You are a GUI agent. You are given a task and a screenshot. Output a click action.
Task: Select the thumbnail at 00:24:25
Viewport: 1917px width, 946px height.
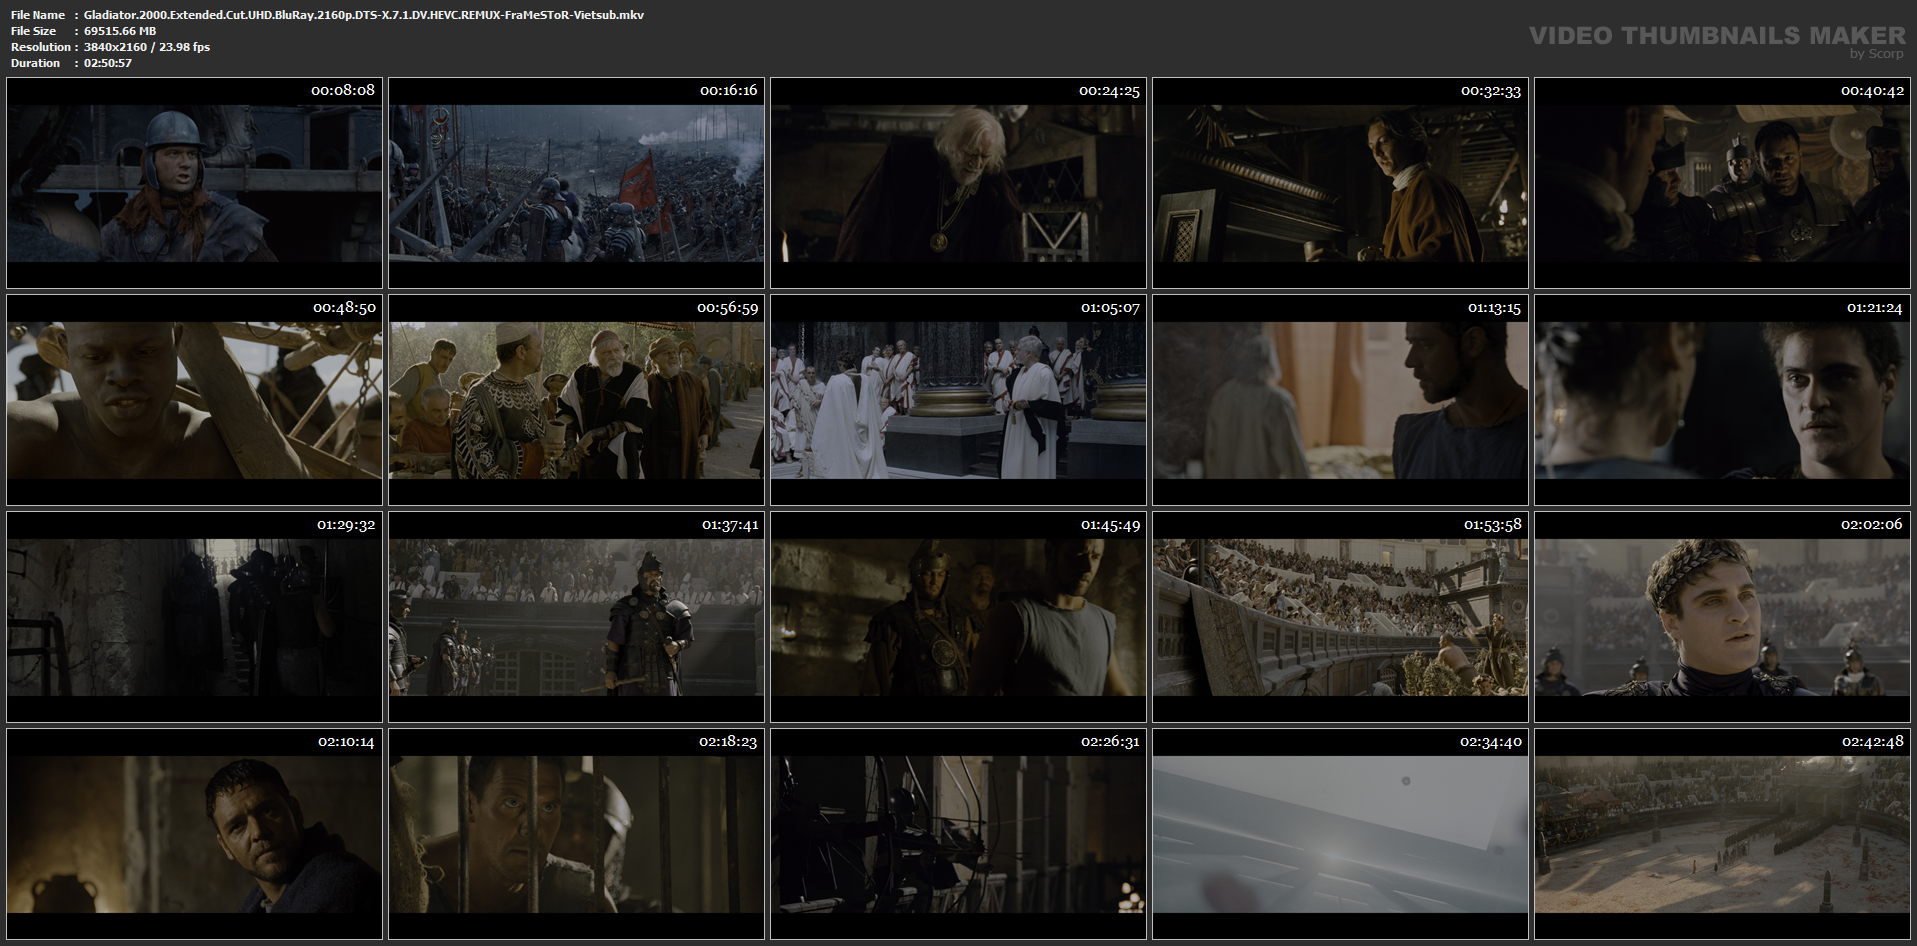958,183
